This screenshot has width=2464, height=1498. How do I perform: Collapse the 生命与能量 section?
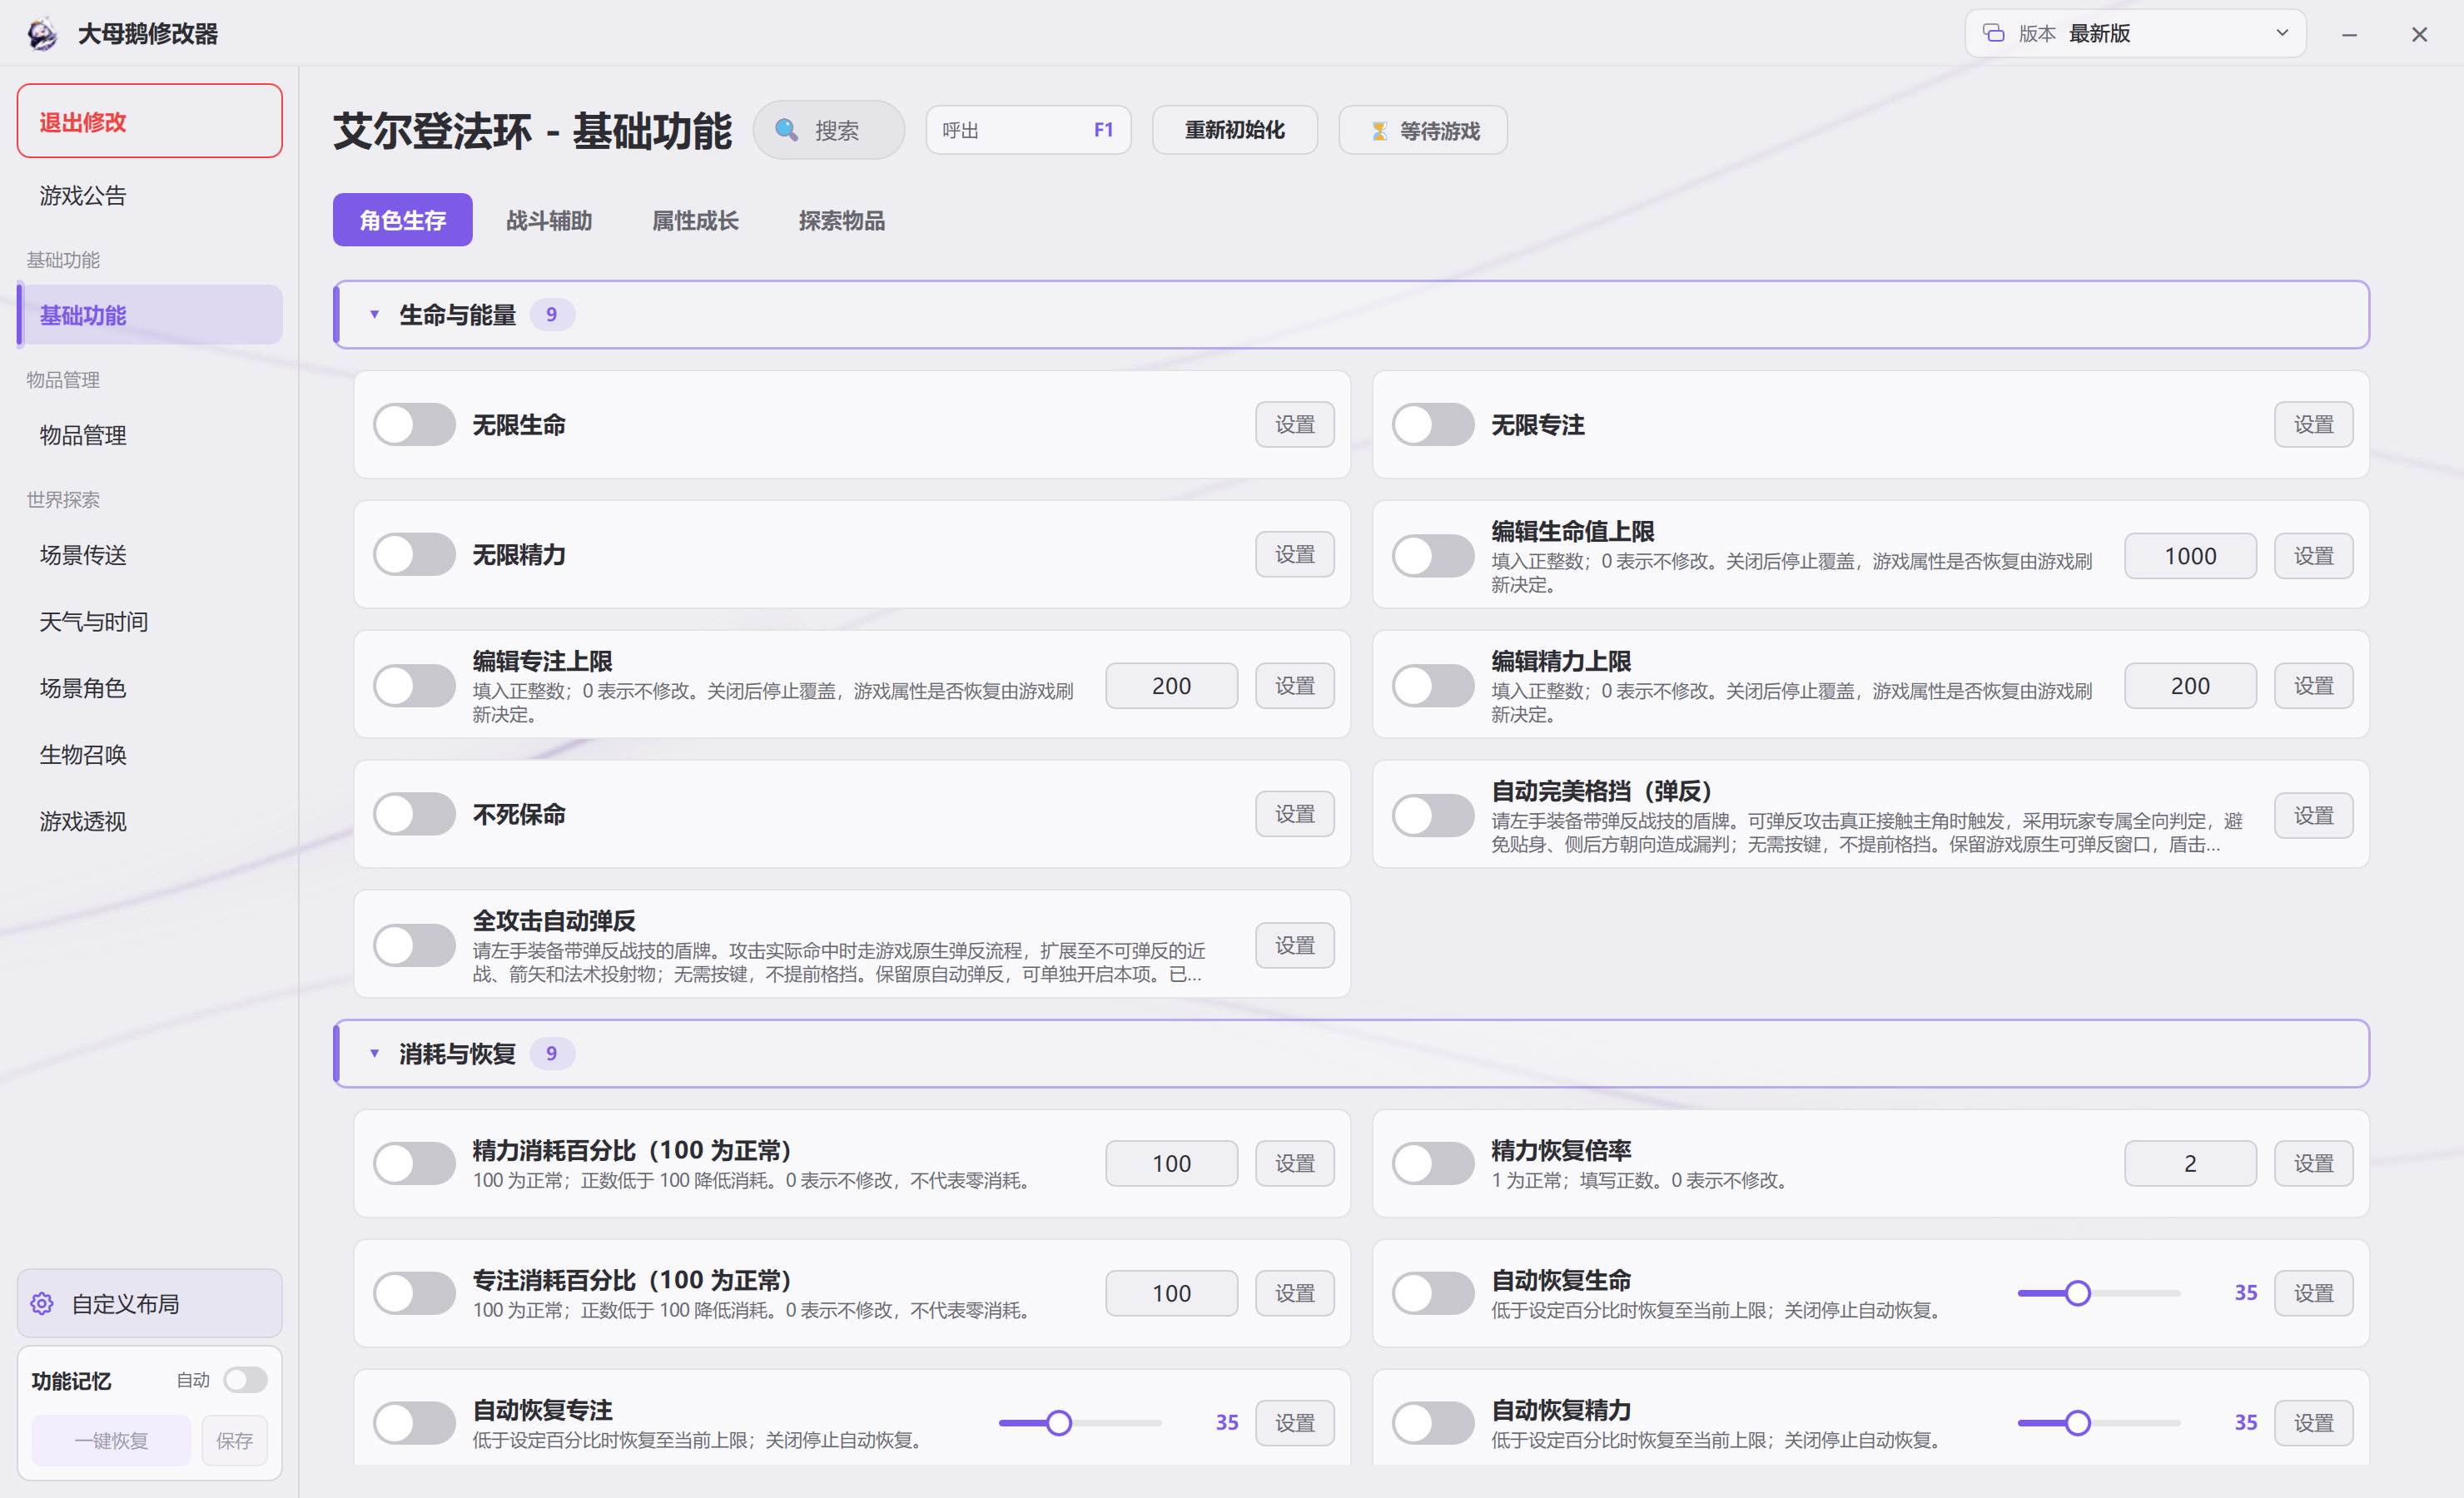coord(374,315)
